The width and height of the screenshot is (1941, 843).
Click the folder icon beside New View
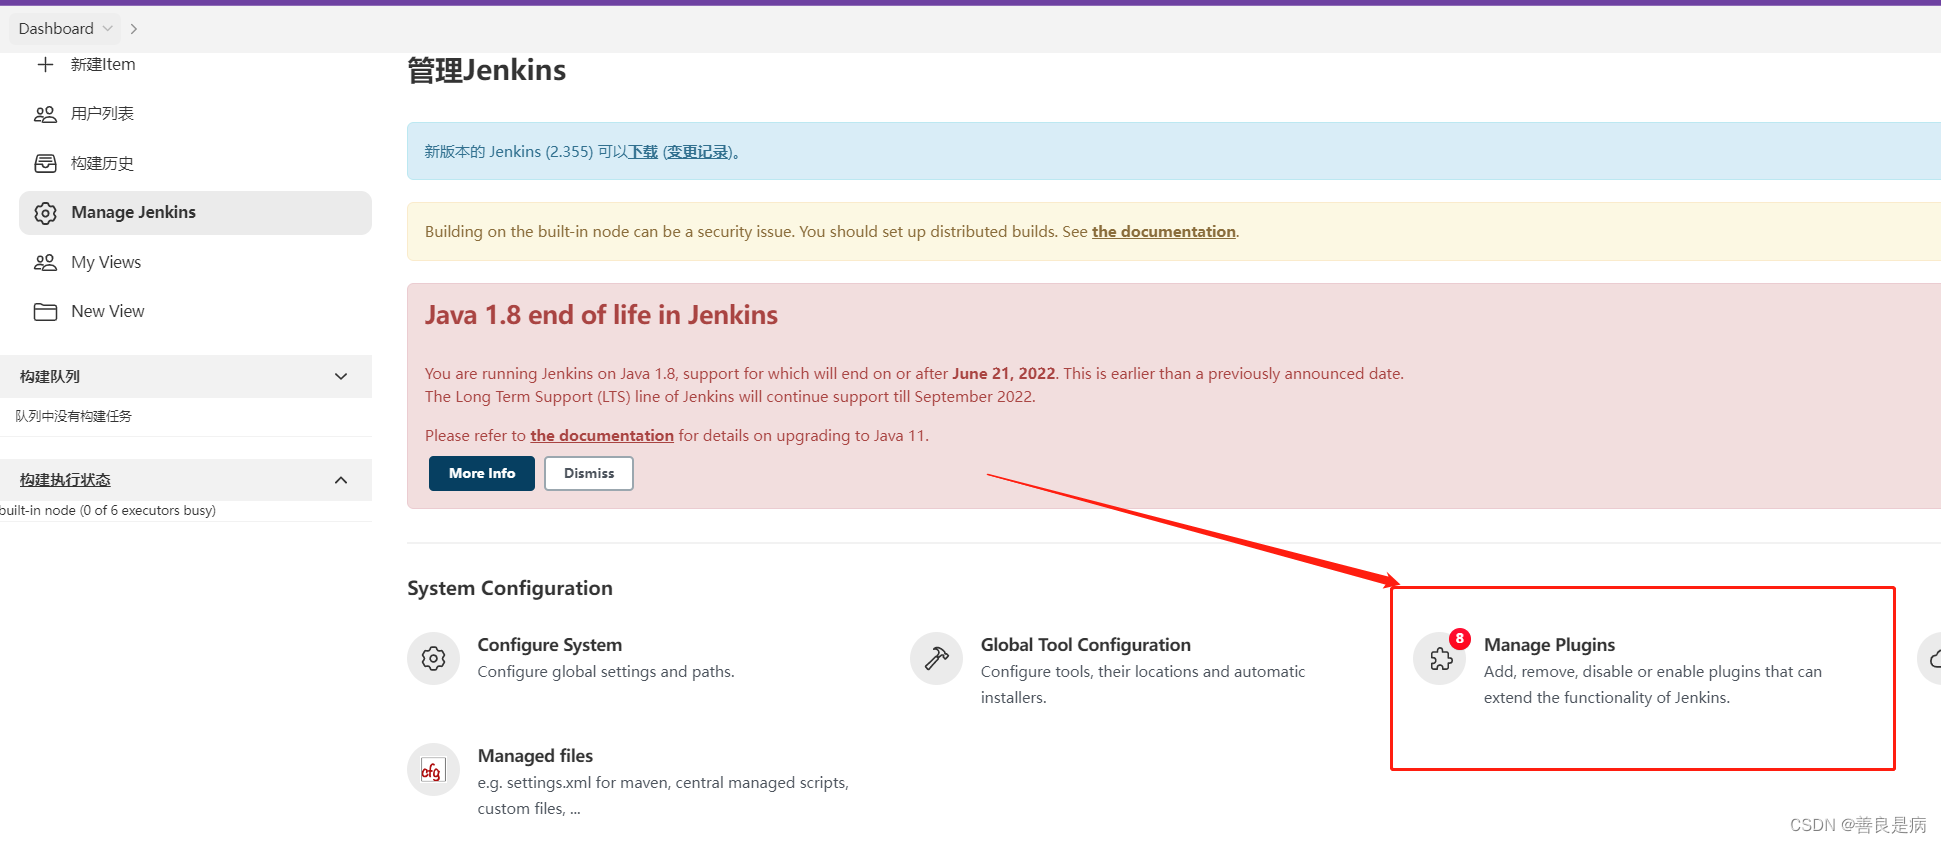[45, 312]
